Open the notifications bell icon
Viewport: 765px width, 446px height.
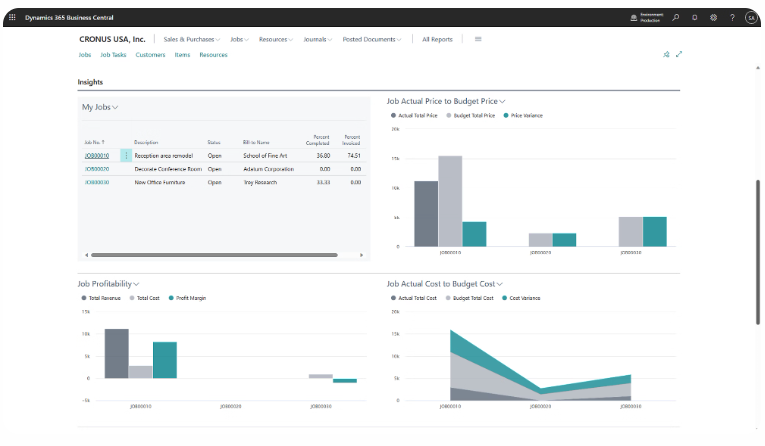(x=694, y=18)
